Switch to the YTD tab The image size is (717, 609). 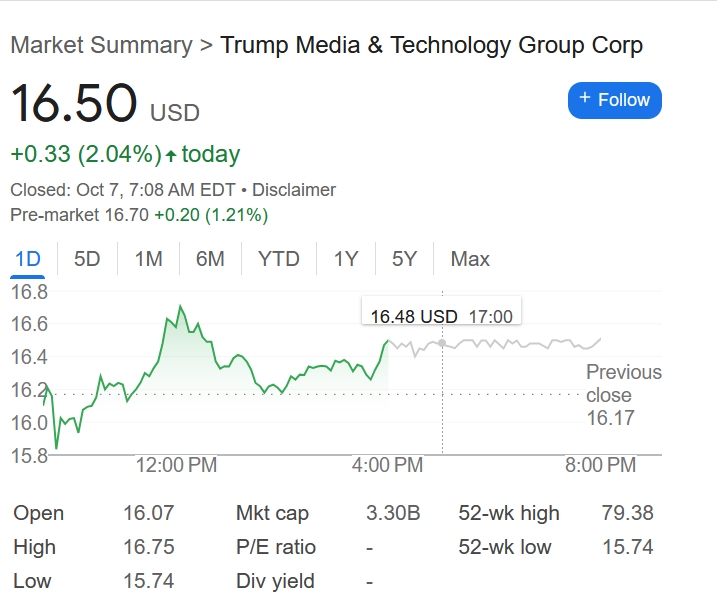click(x=278, y=259)
